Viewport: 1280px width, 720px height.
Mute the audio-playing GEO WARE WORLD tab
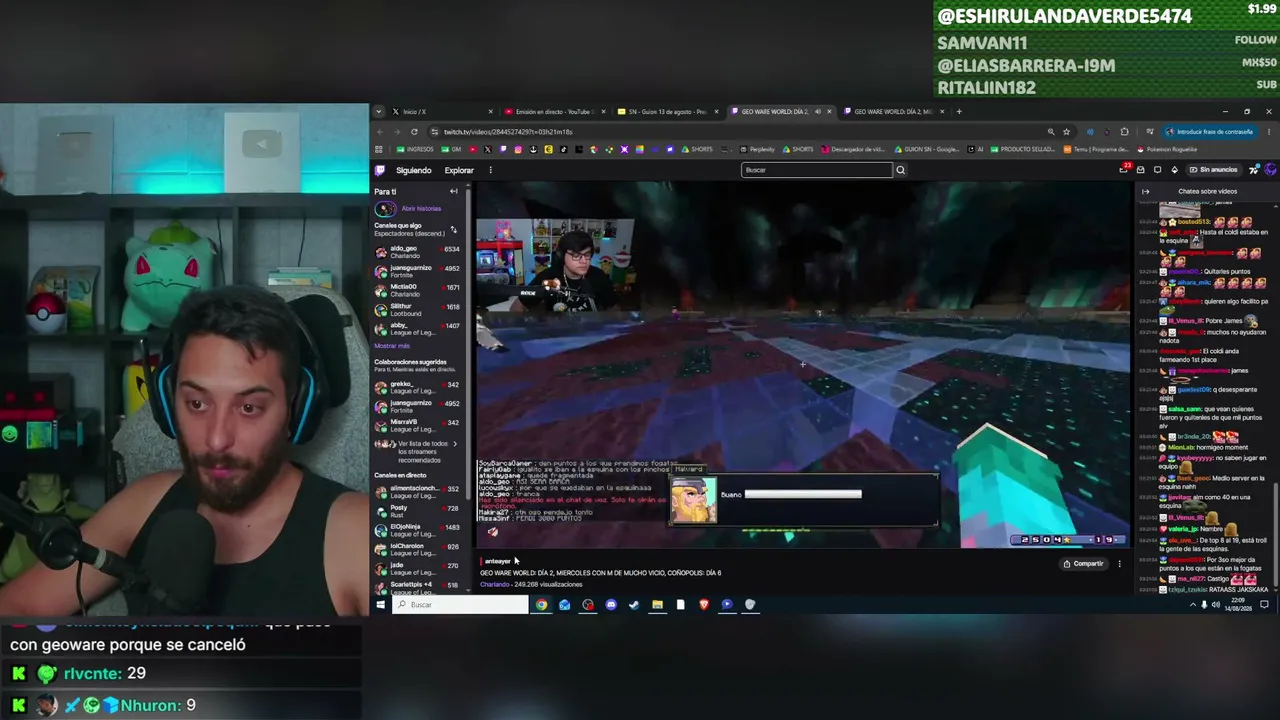(818, 111)
